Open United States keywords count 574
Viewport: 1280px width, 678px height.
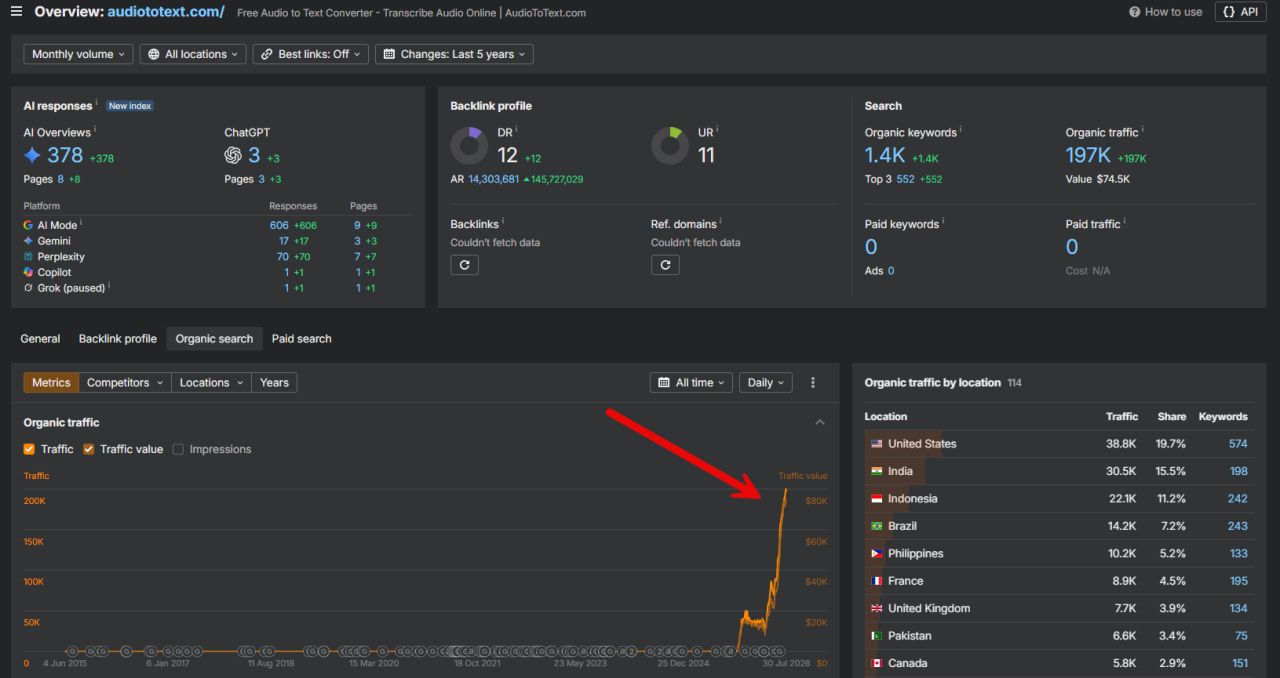1238,444
